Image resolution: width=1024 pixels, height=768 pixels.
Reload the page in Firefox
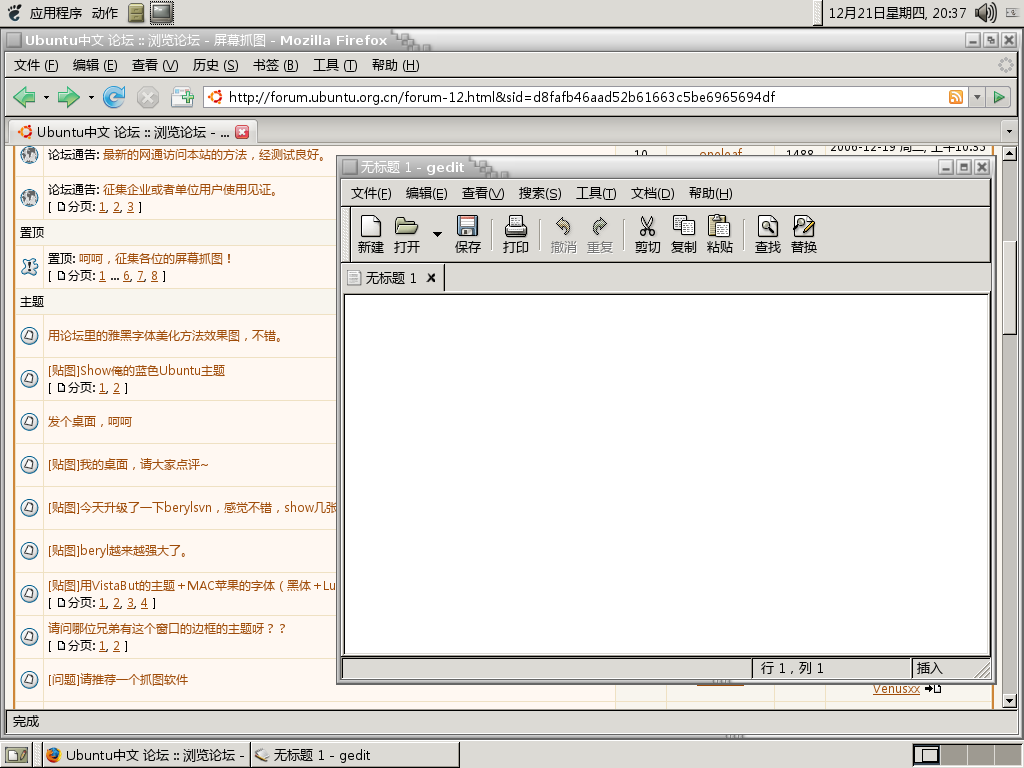click(114, 97)
